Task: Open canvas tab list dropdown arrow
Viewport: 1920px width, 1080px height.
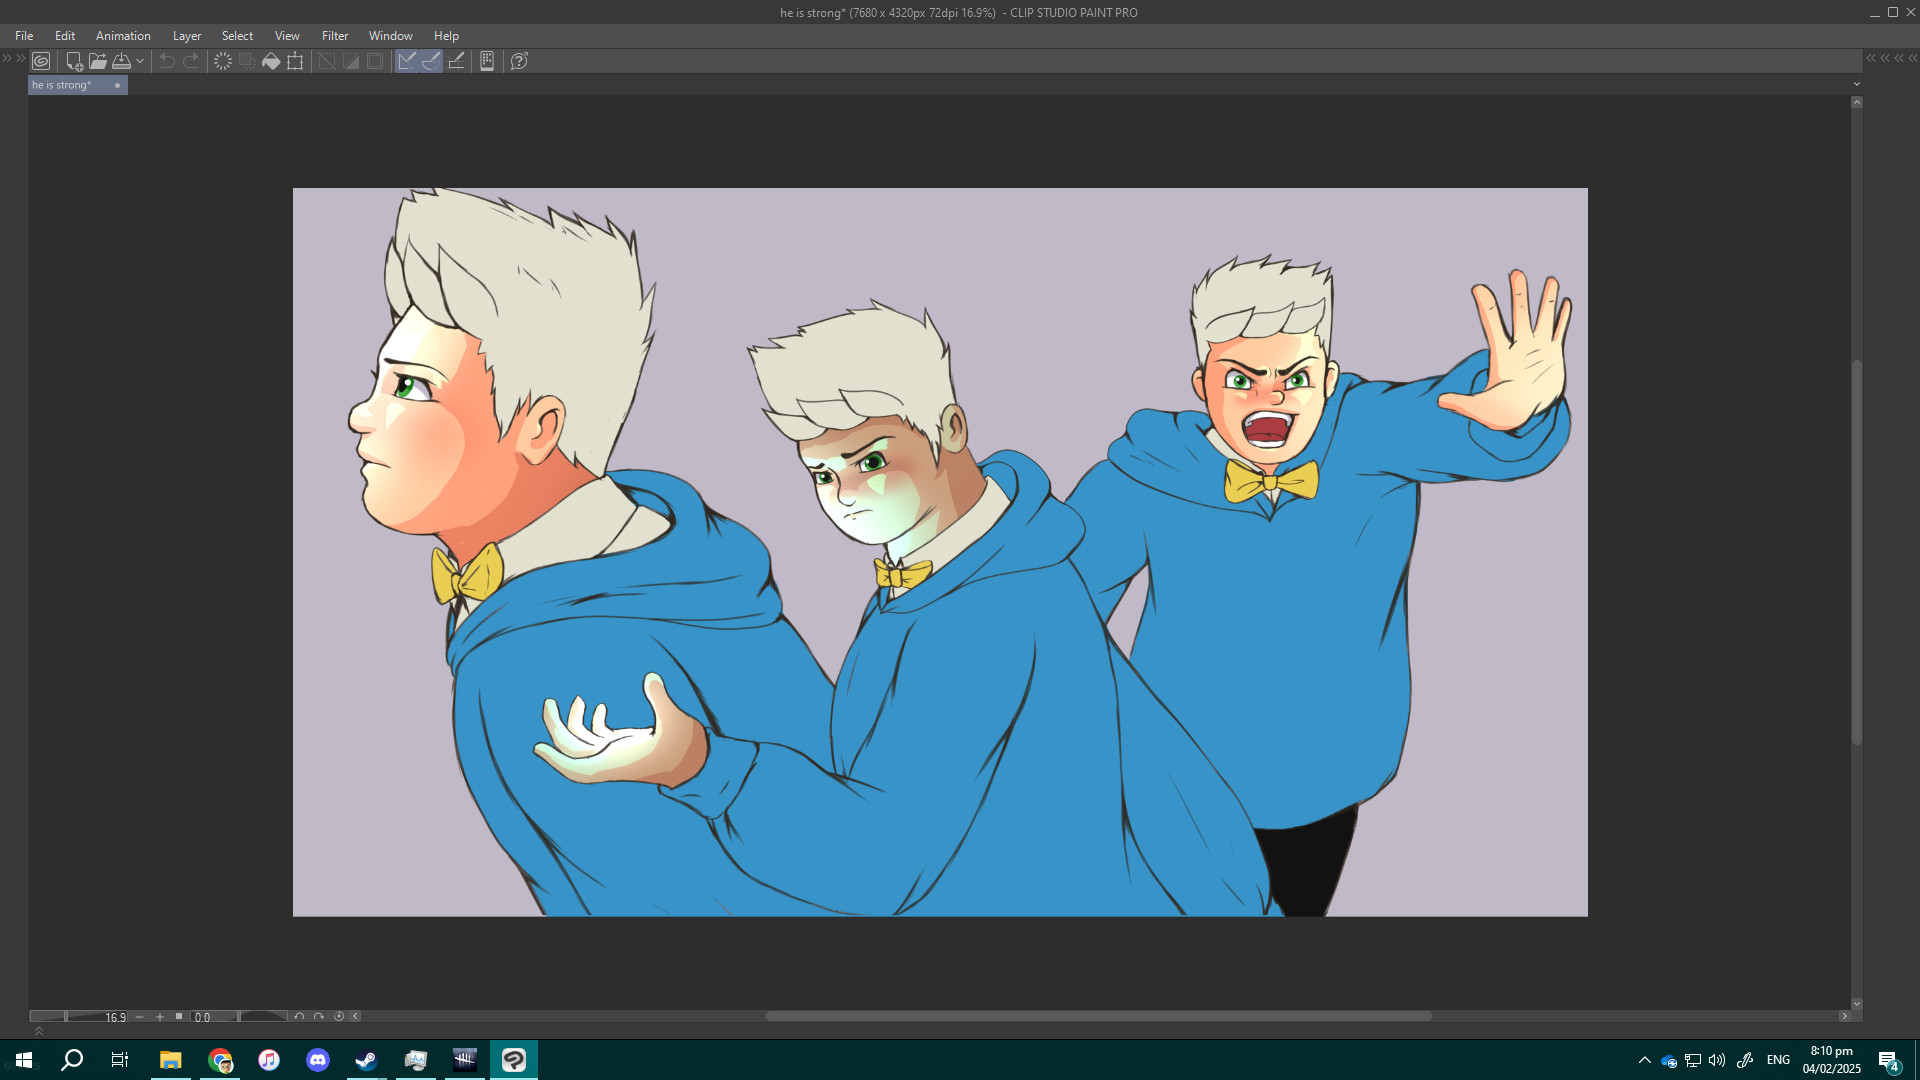Action: pyautogui.click(x=1857, y=84)
